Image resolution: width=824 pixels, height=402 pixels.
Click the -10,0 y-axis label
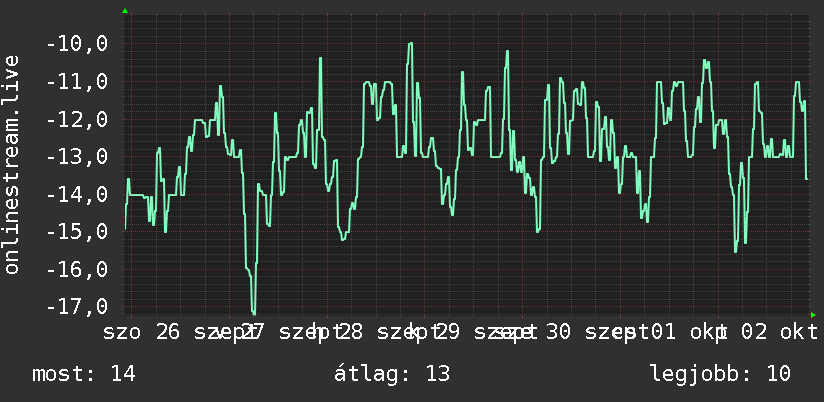(x=77, y=44)
